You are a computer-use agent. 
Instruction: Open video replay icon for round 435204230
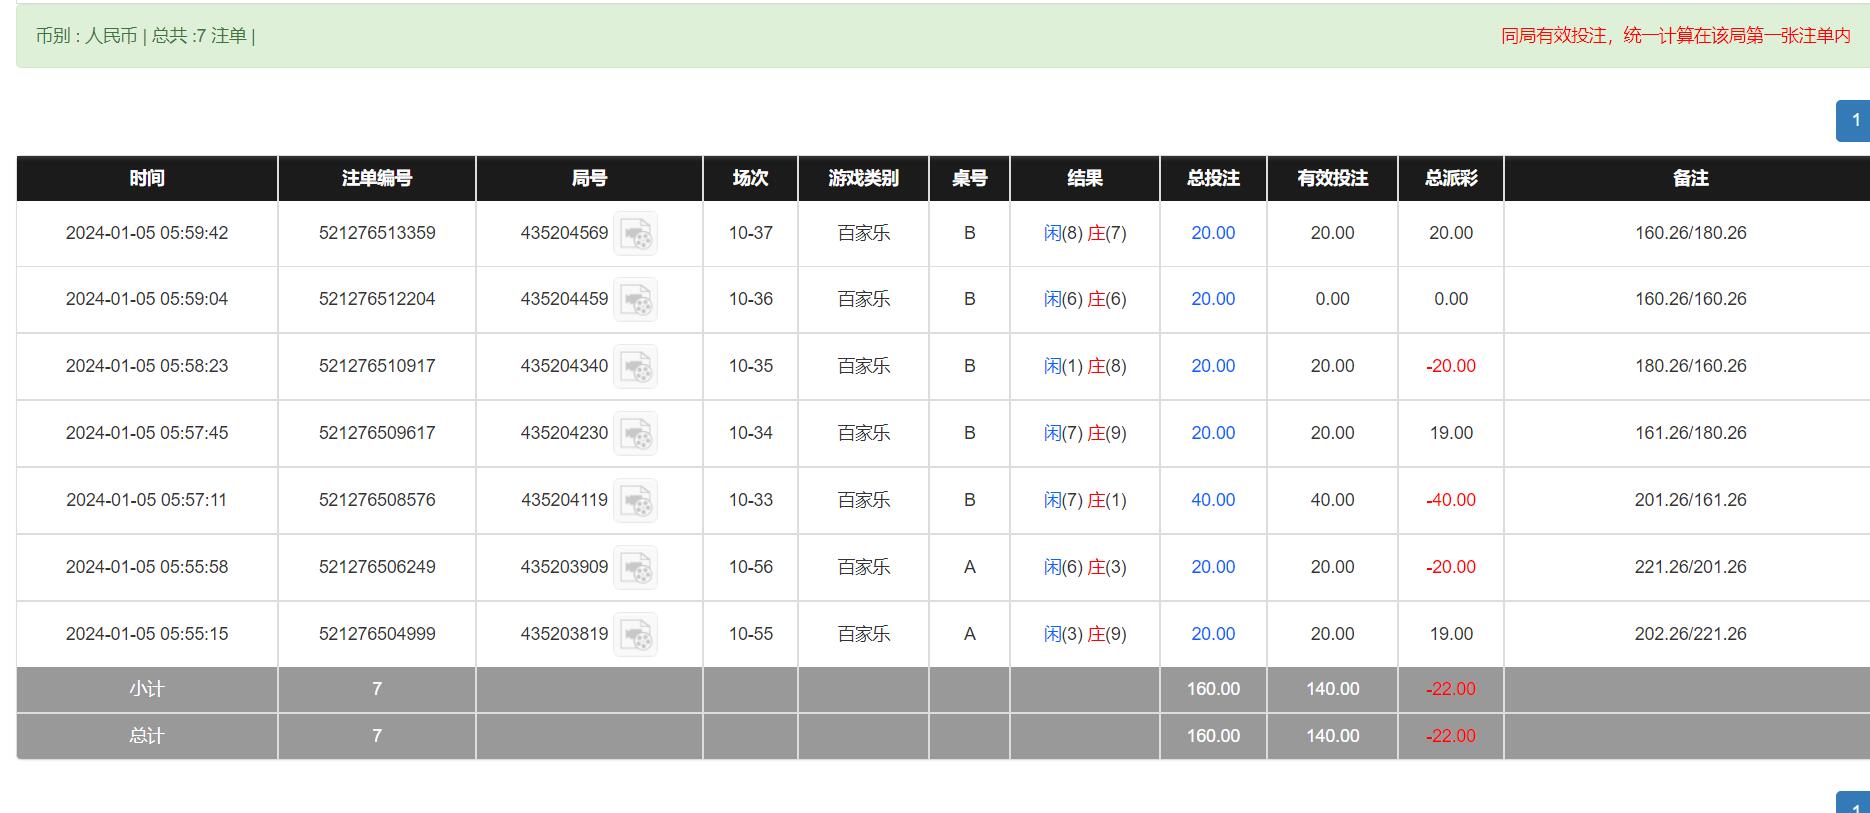635,434
